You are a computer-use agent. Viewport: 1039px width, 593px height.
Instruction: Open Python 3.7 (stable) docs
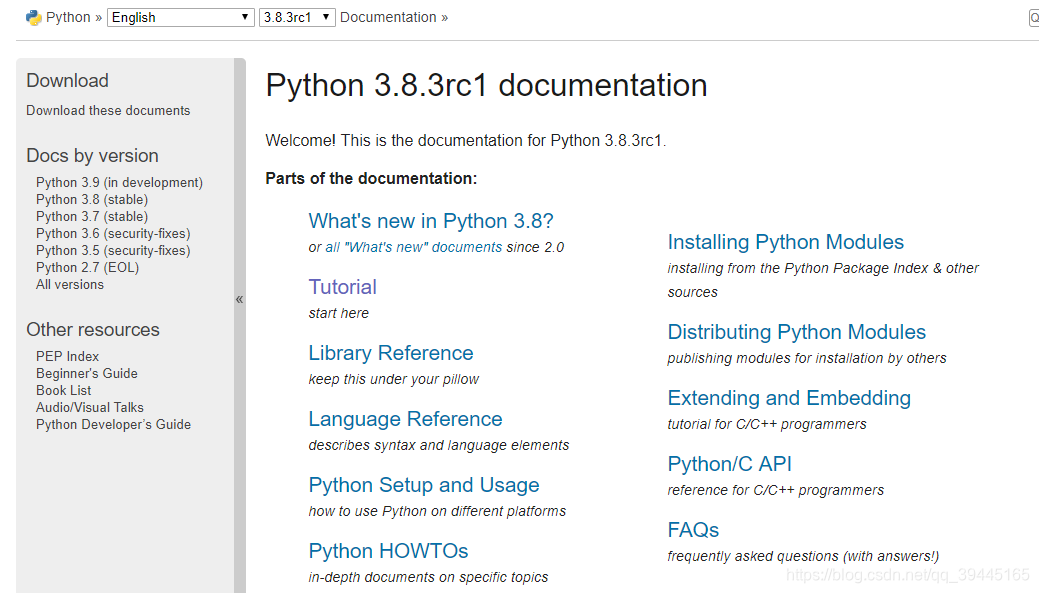(x=92, y=217)
